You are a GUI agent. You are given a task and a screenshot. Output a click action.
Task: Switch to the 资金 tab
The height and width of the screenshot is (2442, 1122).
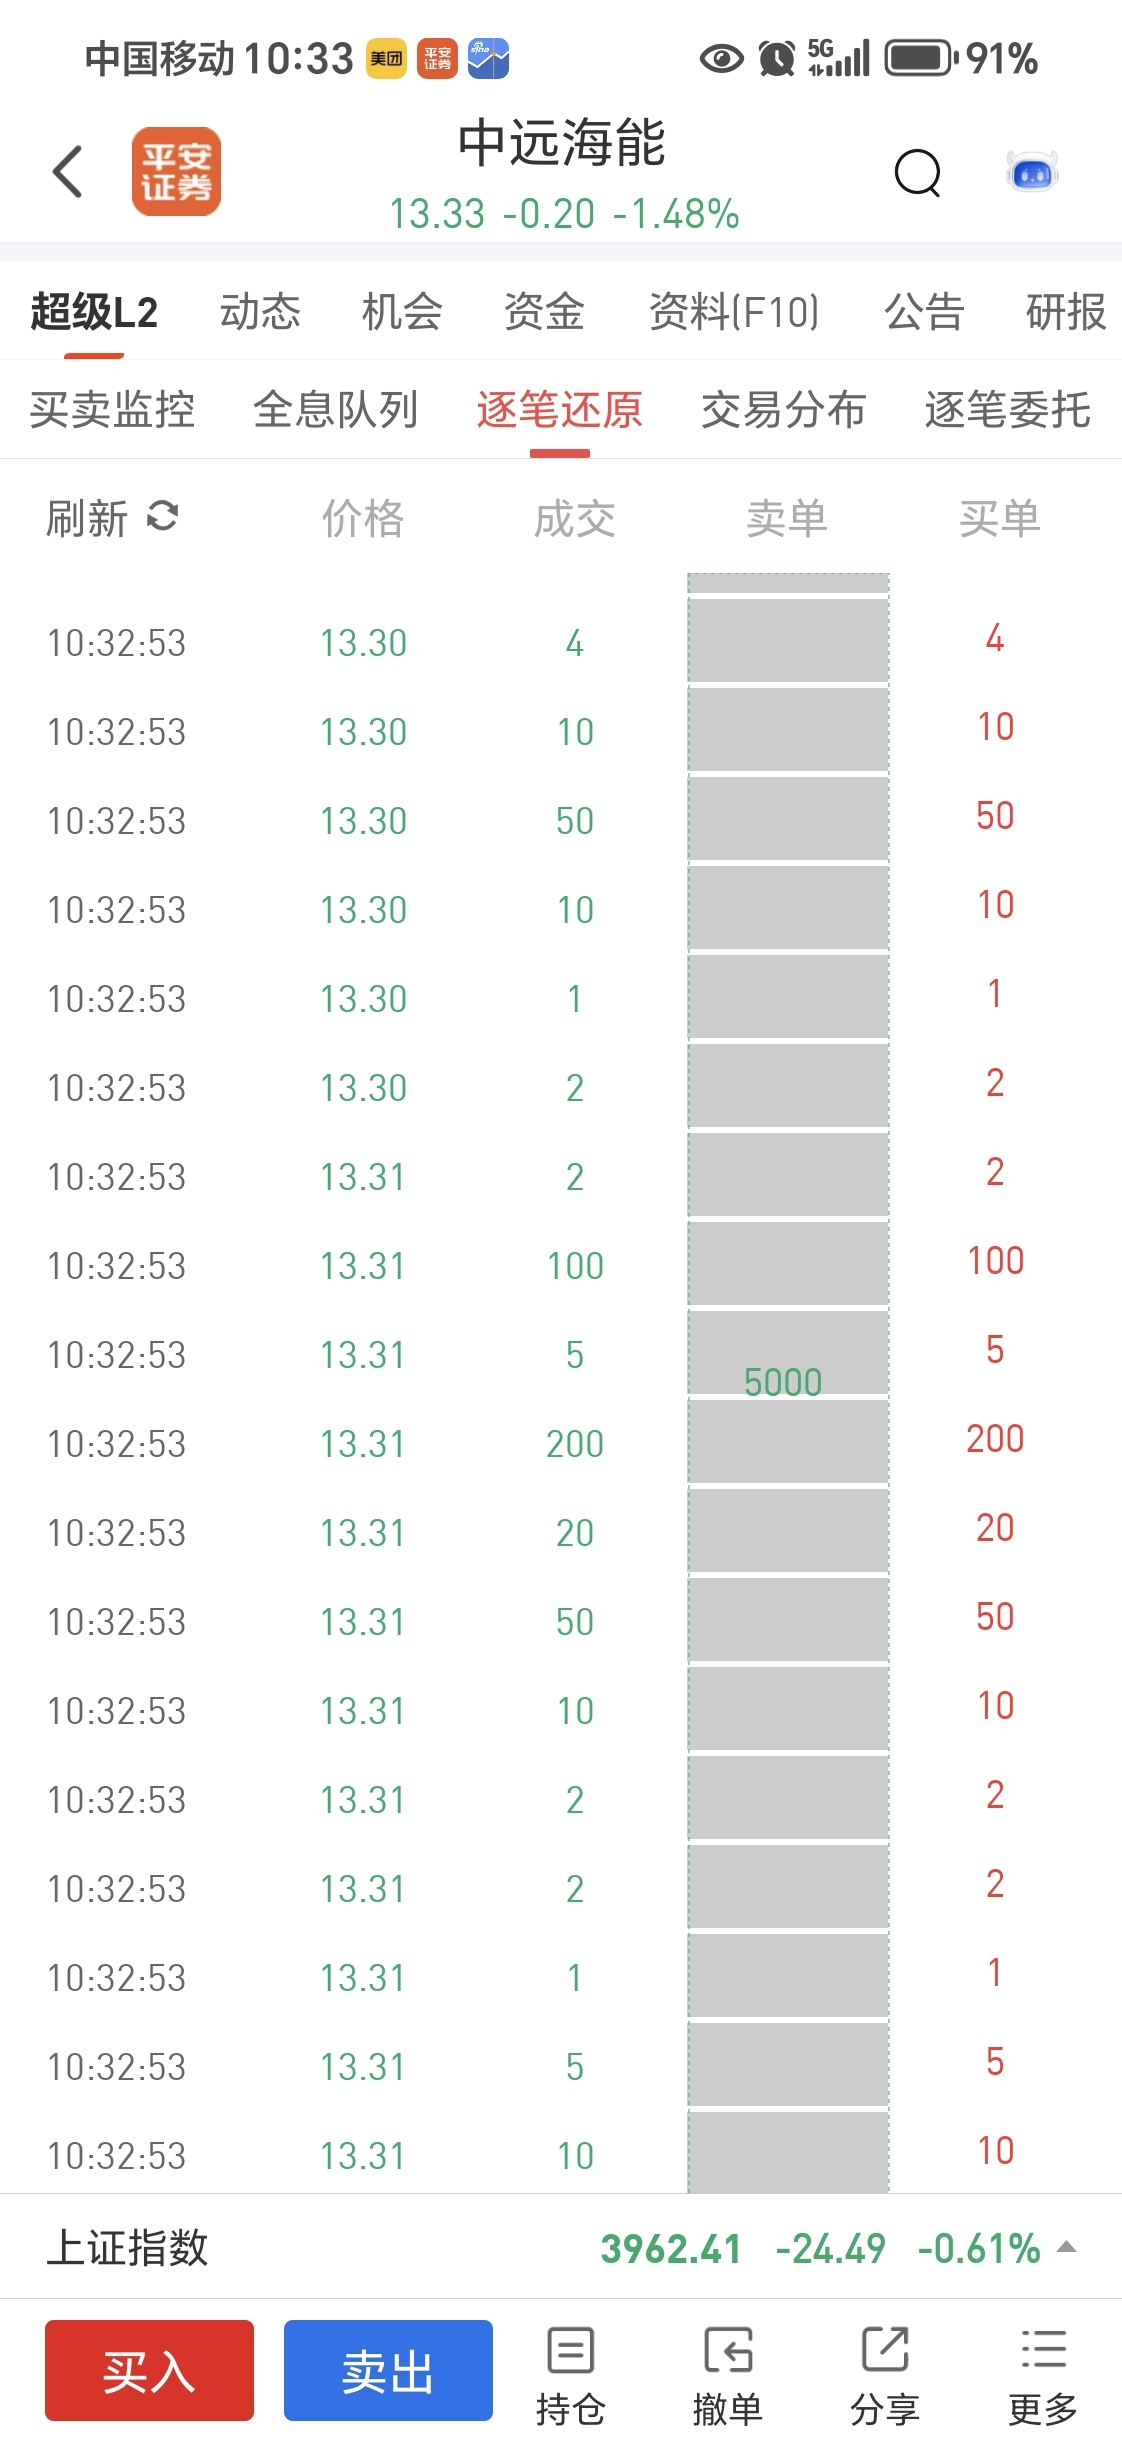[x=544, y=311]
